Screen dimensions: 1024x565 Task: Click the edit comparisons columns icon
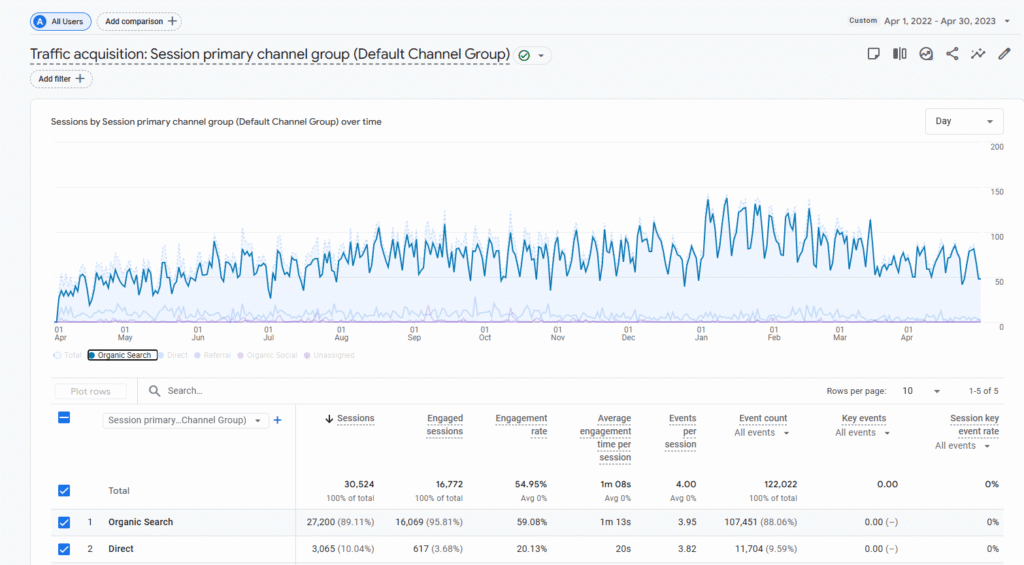tap(899, 54)
